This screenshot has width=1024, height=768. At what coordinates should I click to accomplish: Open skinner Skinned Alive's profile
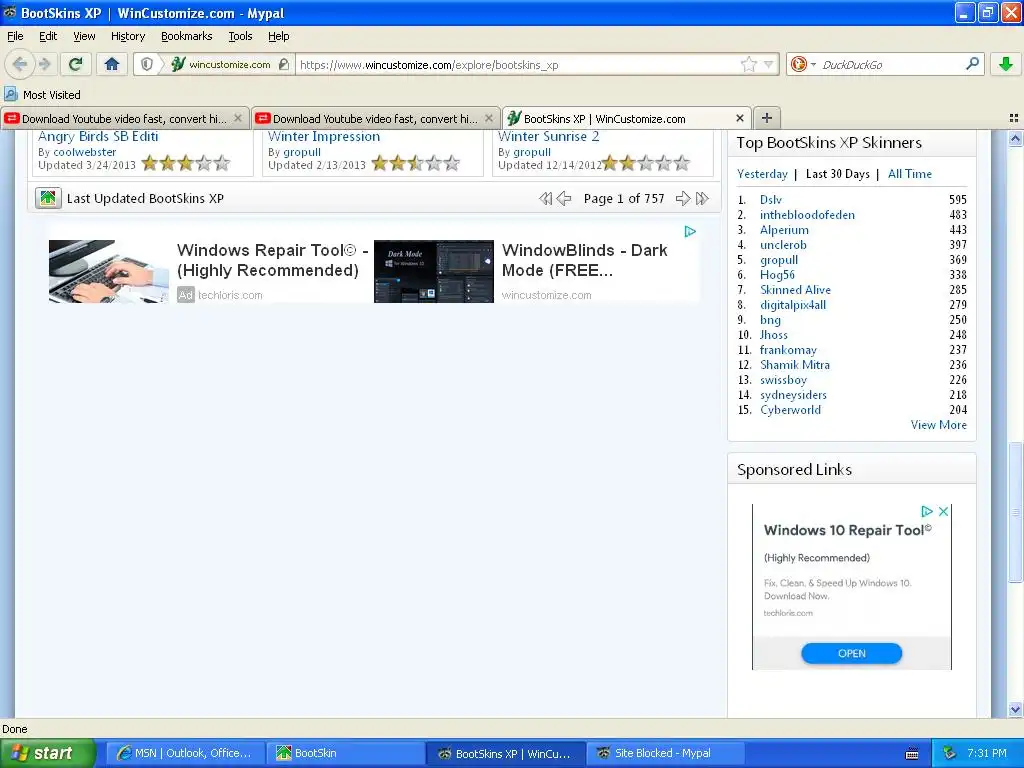coord(795,290)
